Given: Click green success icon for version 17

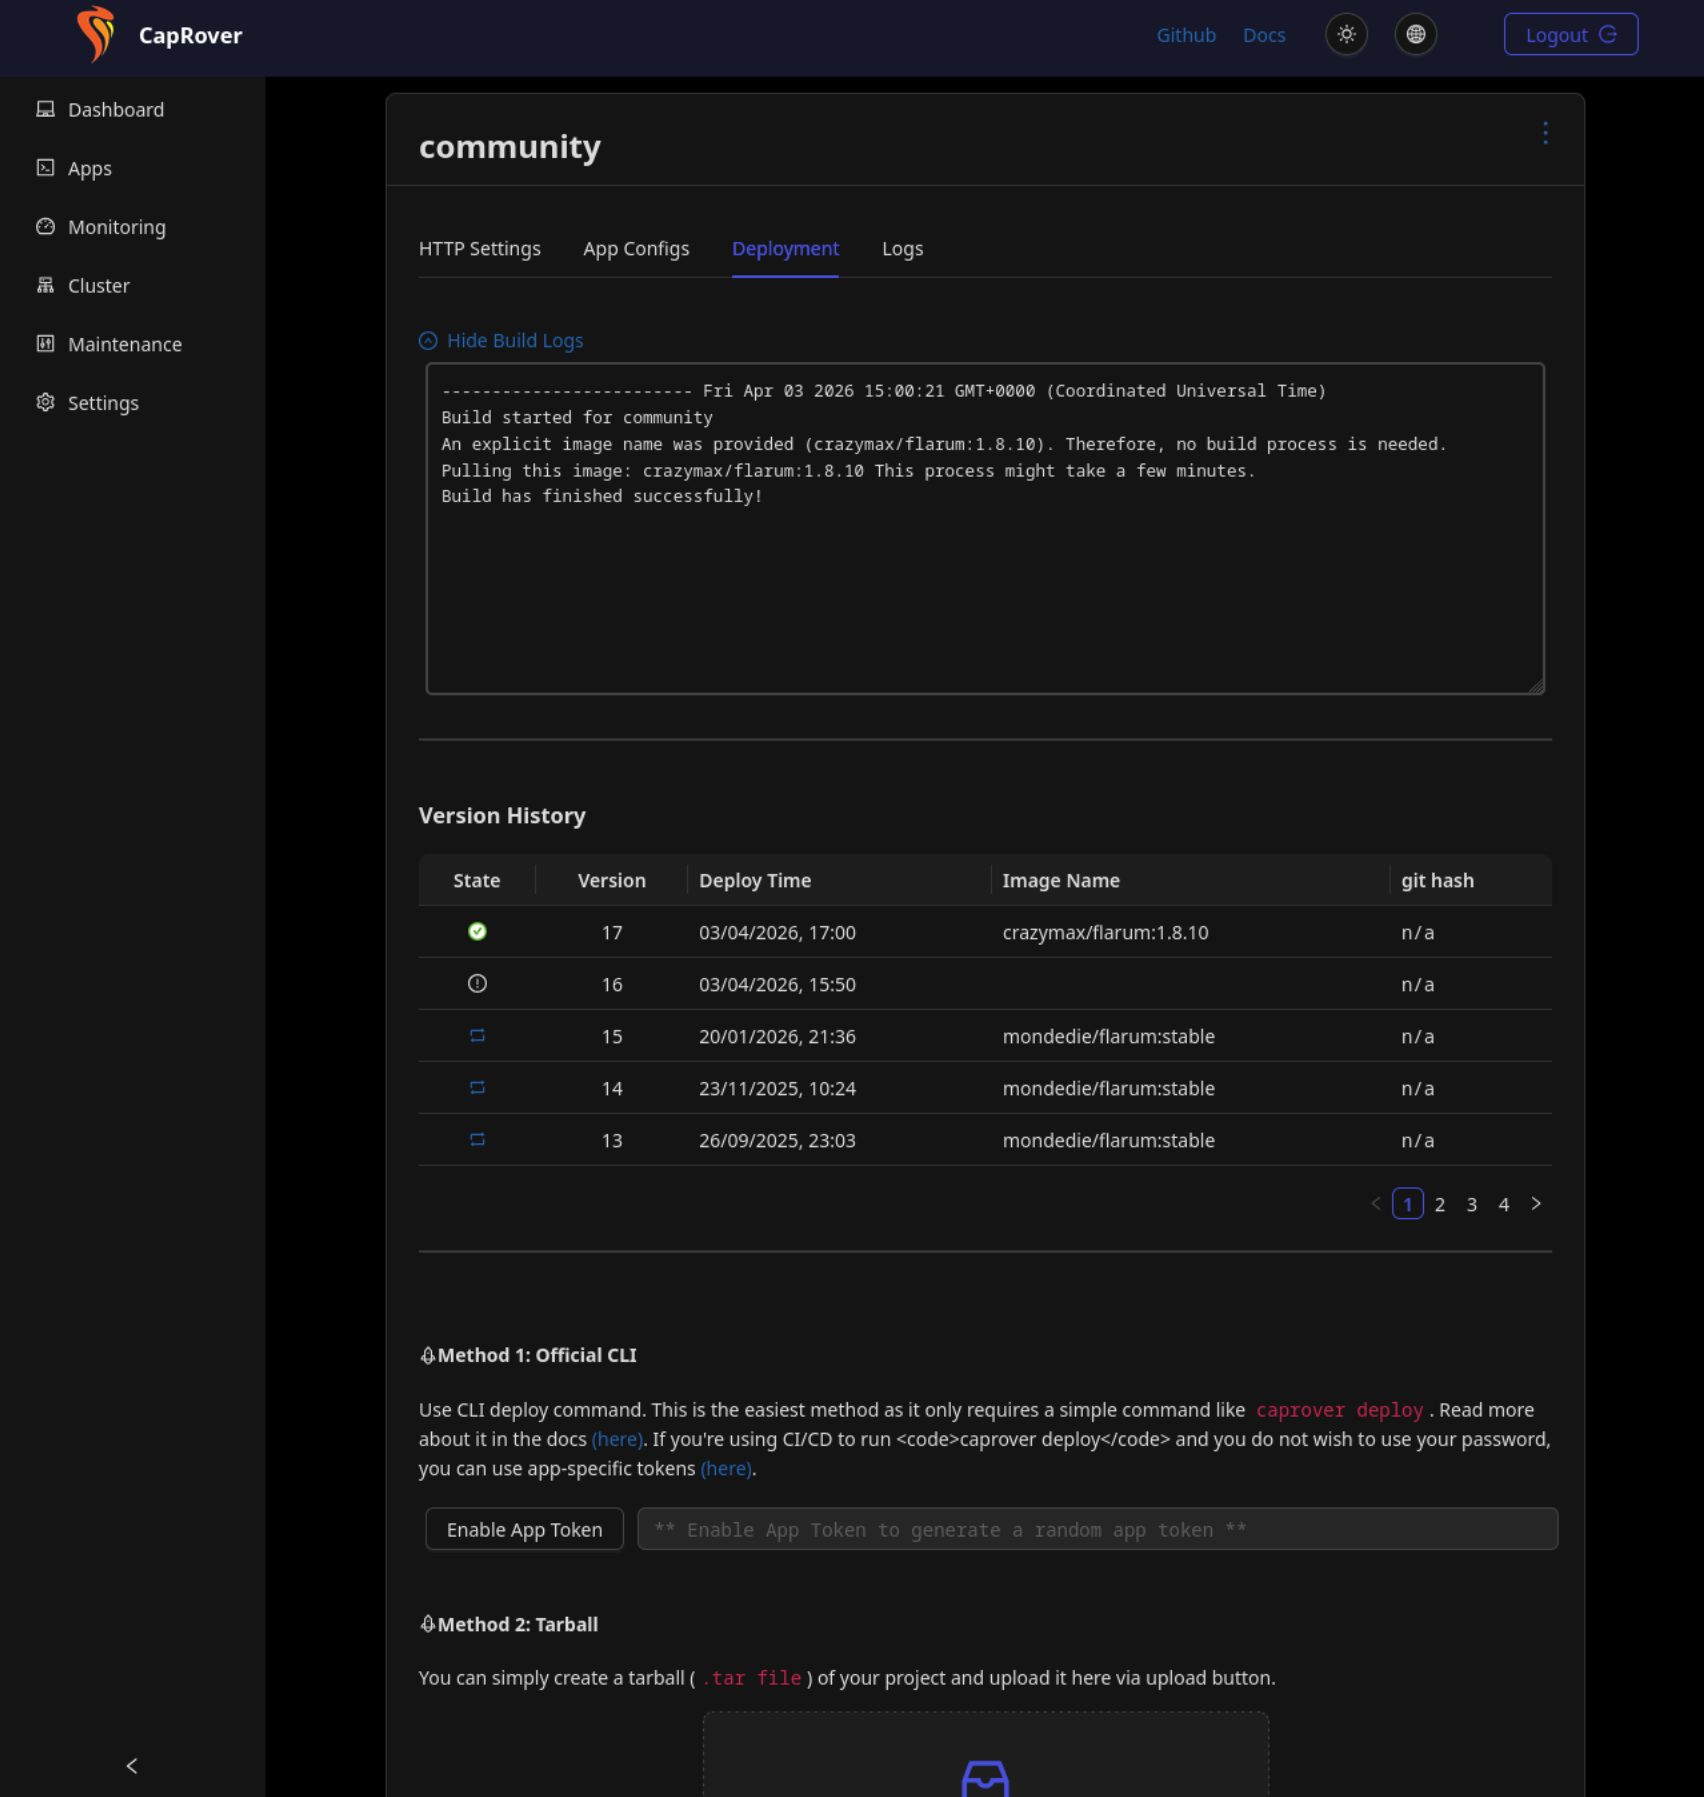Looking at the screenshot, I should pos(477,932).
